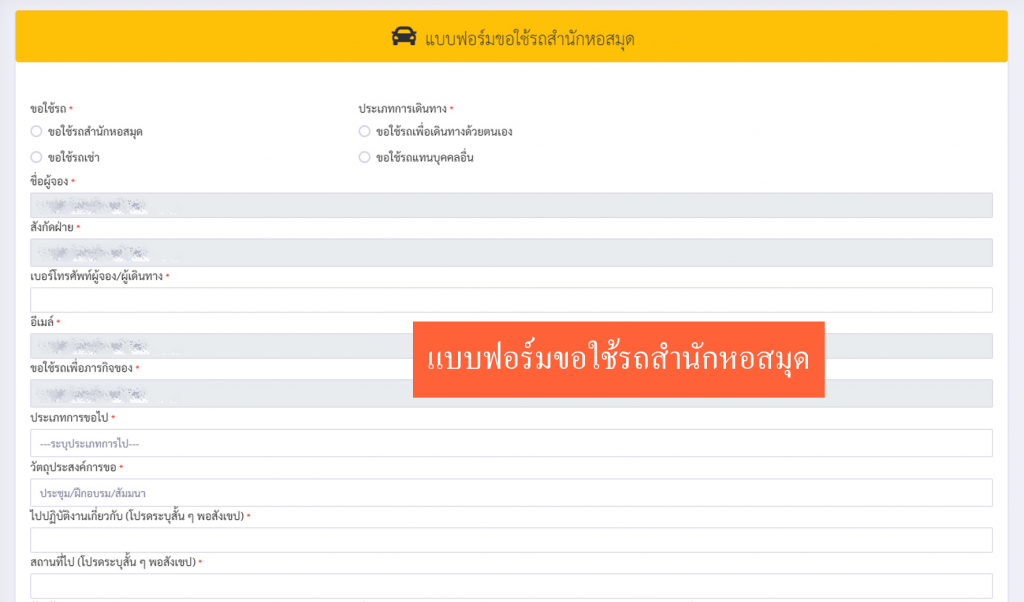Click the ประเภทการเดินทาง section label

click(x=403, y=108)
